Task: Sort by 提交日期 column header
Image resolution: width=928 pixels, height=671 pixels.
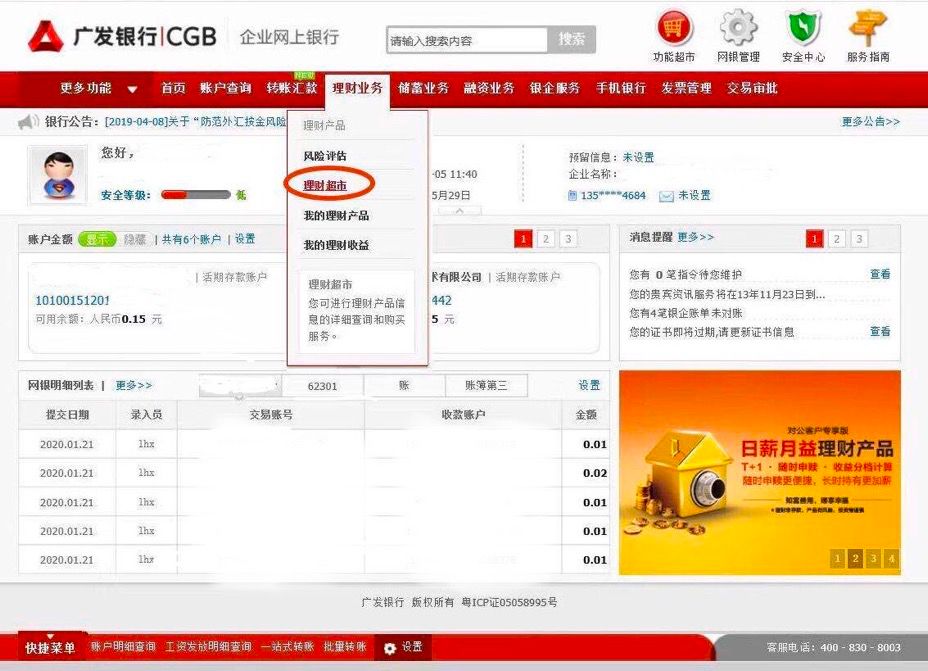Action: tap(67, 415)
